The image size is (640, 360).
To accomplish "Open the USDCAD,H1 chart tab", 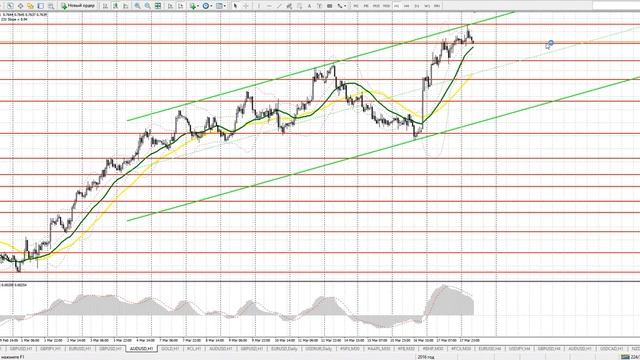I will point(611,349).
